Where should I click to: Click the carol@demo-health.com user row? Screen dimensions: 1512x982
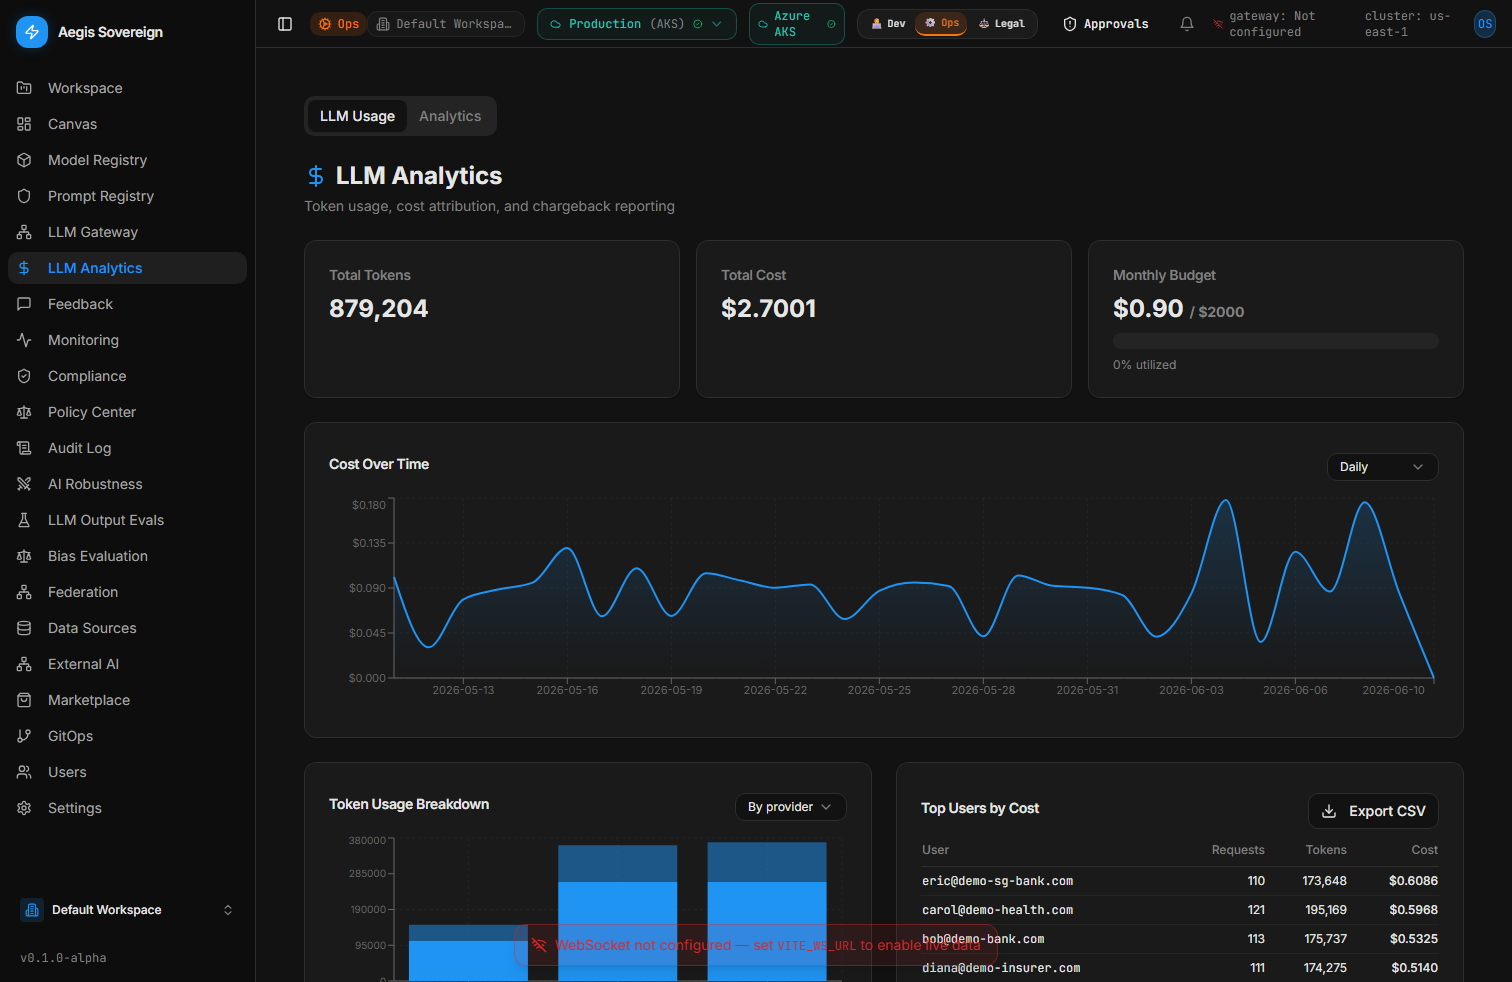(x=1180, y=910)
